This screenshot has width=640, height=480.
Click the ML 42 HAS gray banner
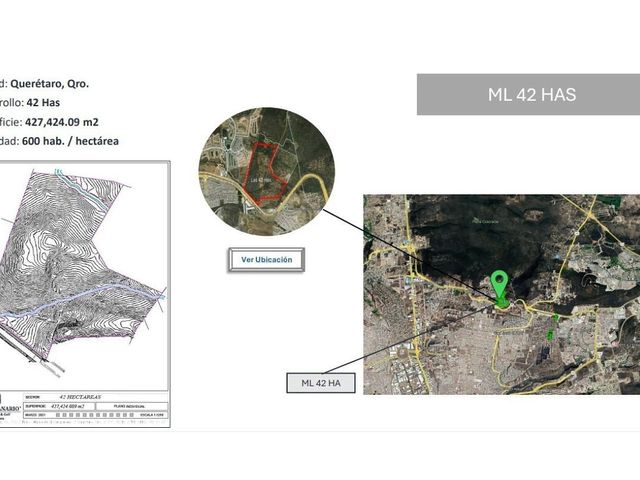point(528,94)
